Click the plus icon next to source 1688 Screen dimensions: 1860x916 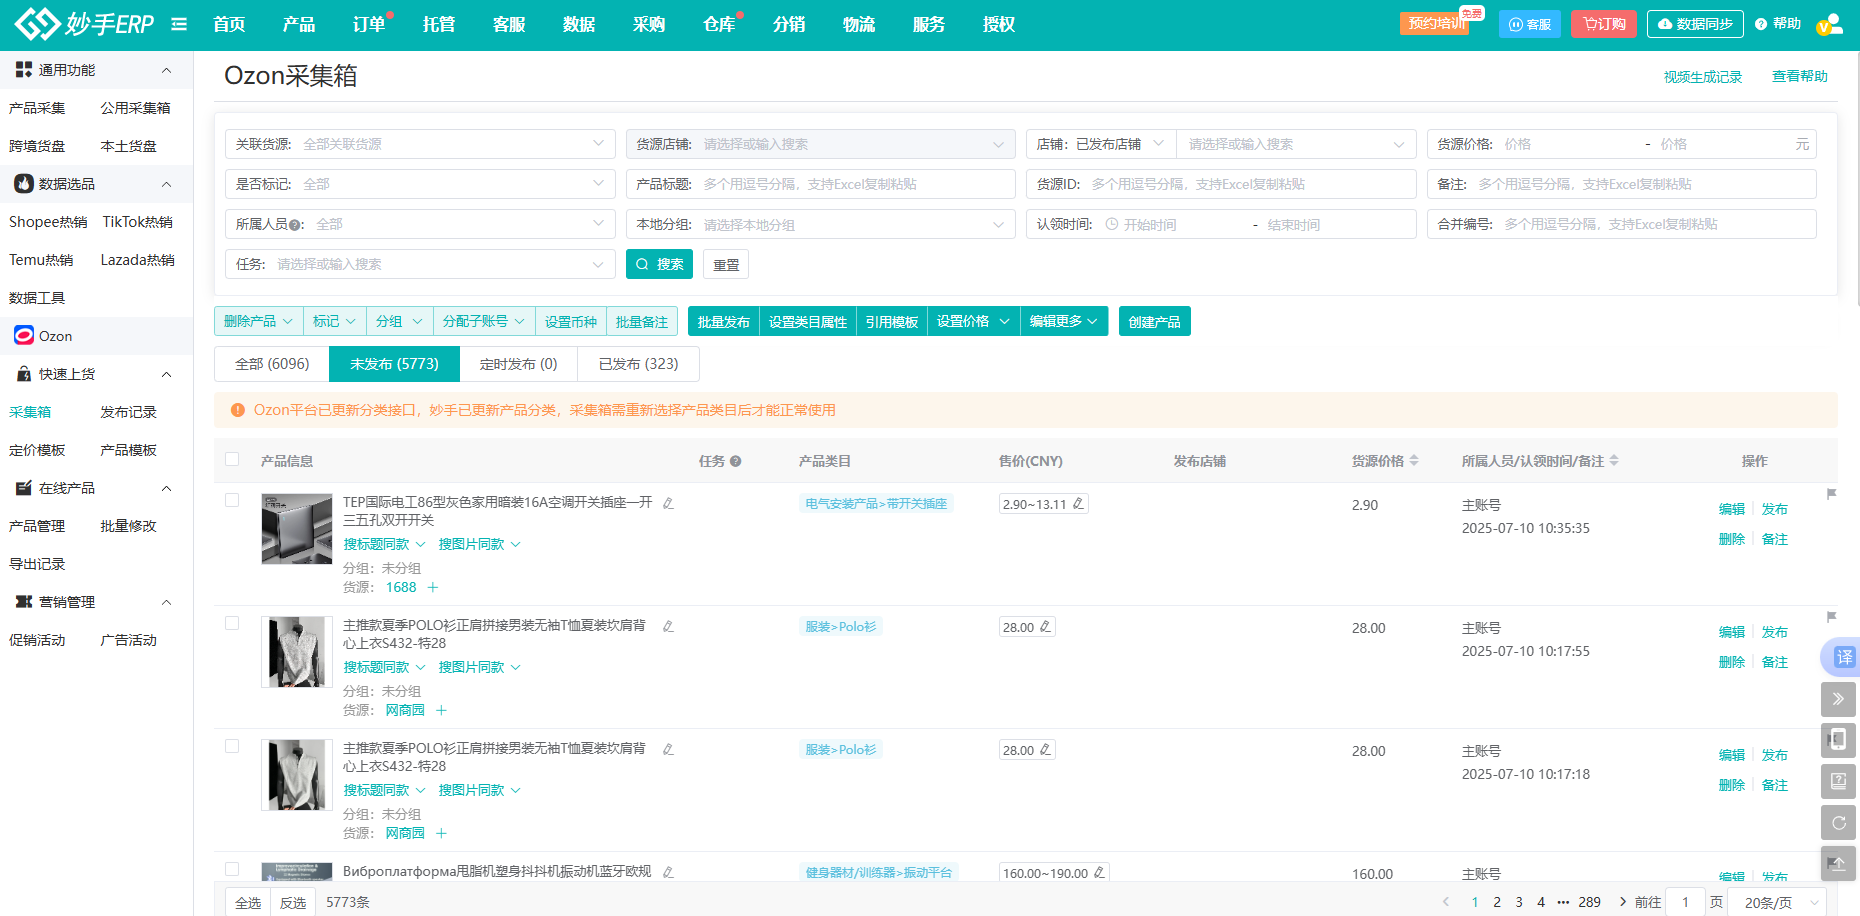[x=433, y=587]
